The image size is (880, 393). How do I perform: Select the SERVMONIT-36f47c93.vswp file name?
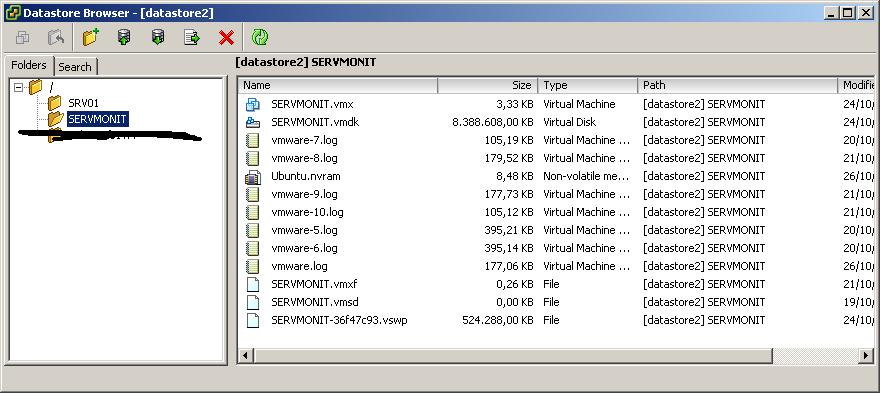339,320
